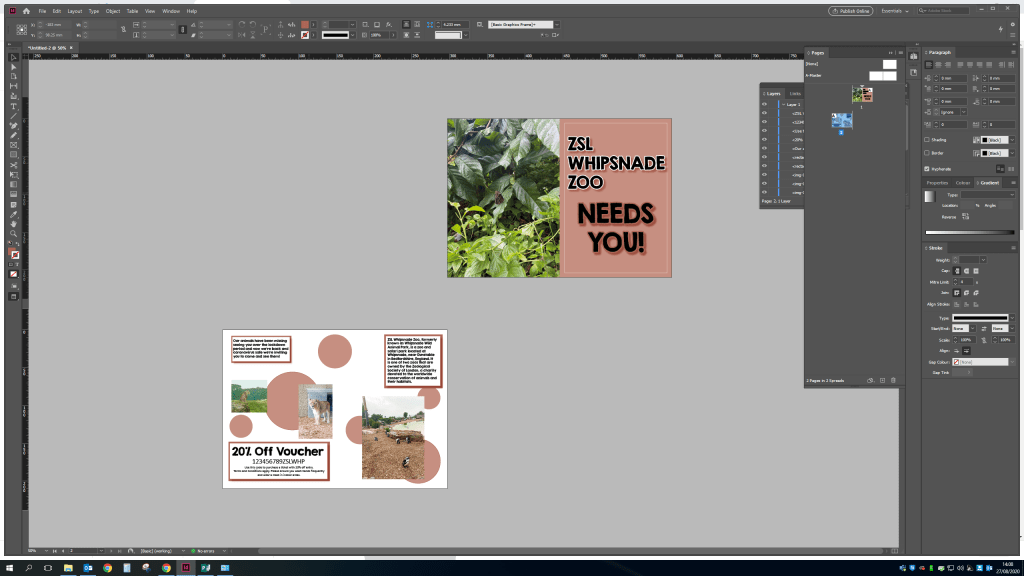Screen dimensions: 1024x576
Task: Select page 1 thumbnail in Pages panel
Action: pos(862,94)
